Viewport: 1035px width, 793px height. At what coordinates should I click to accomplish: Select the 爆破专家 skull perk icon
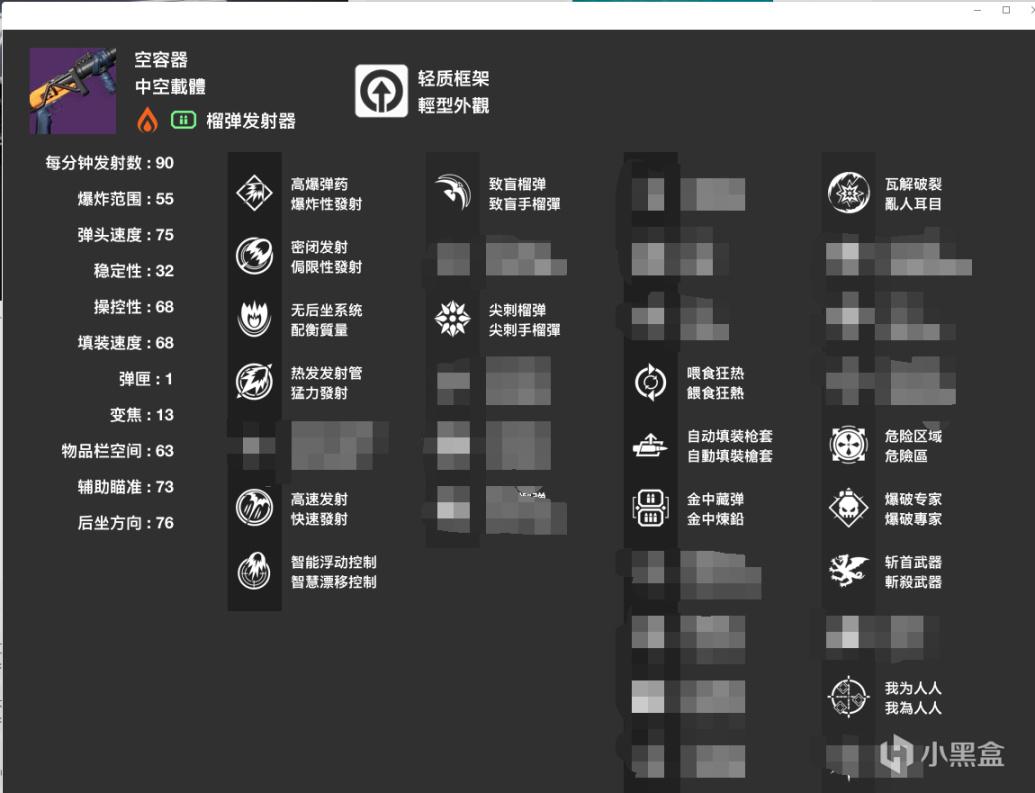pos(848,508)
